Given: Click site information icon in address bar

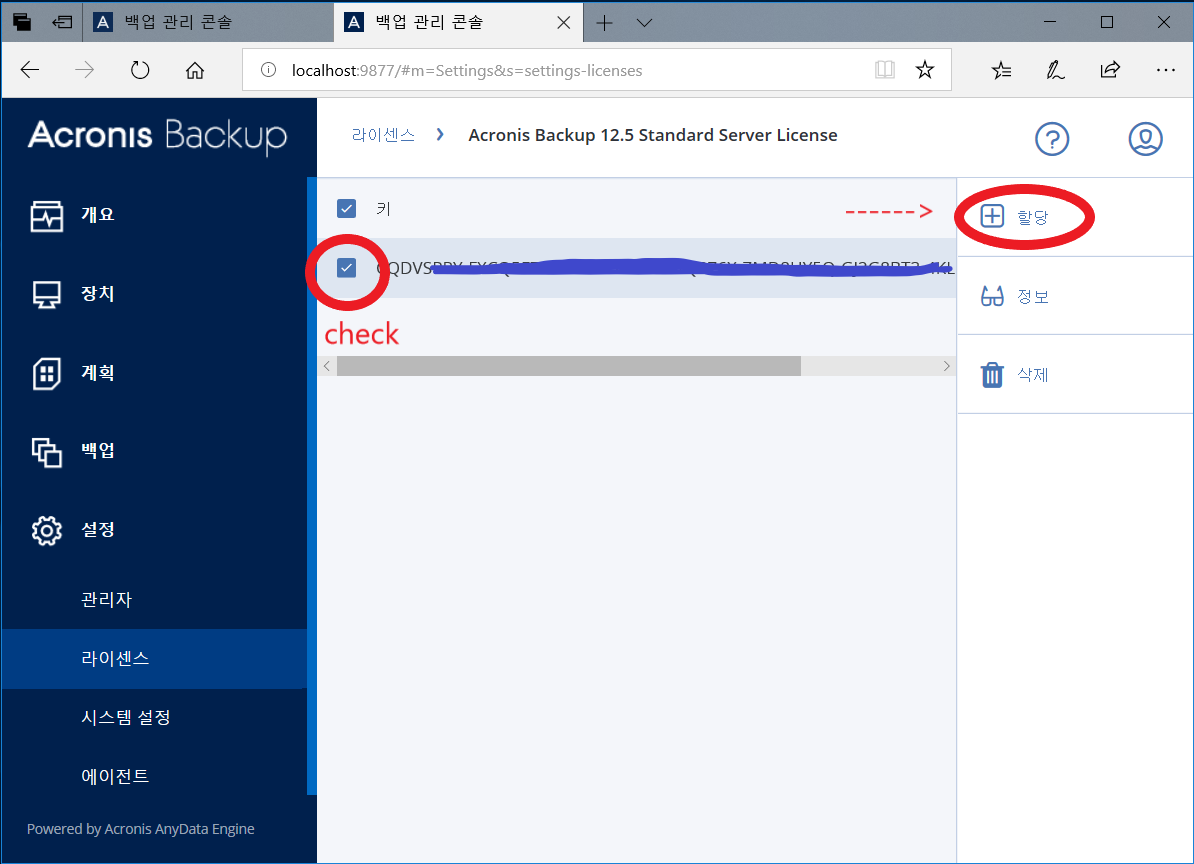Looking at the screenshot, I should click(268, 70).
